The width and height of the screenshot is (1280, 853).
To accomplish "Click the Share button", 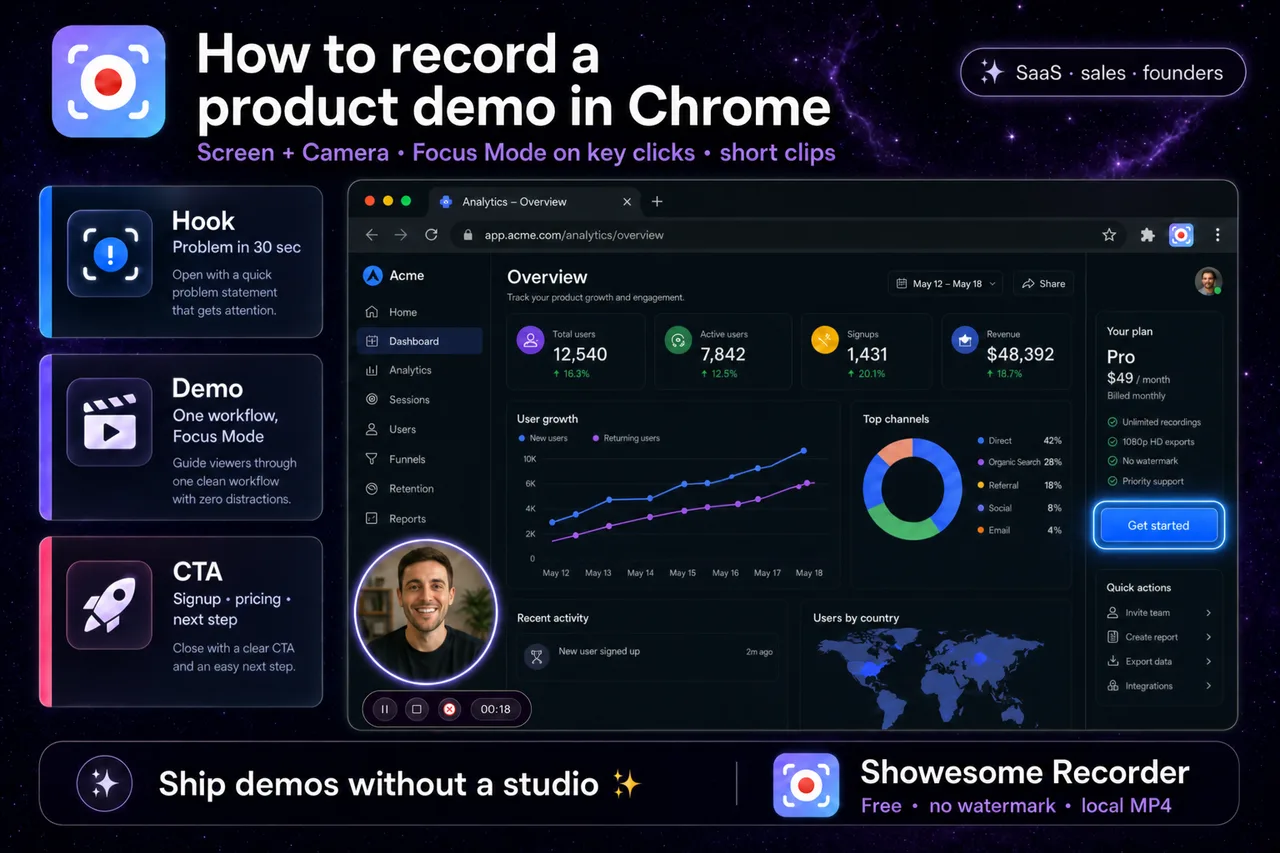I will (1043, 284).
